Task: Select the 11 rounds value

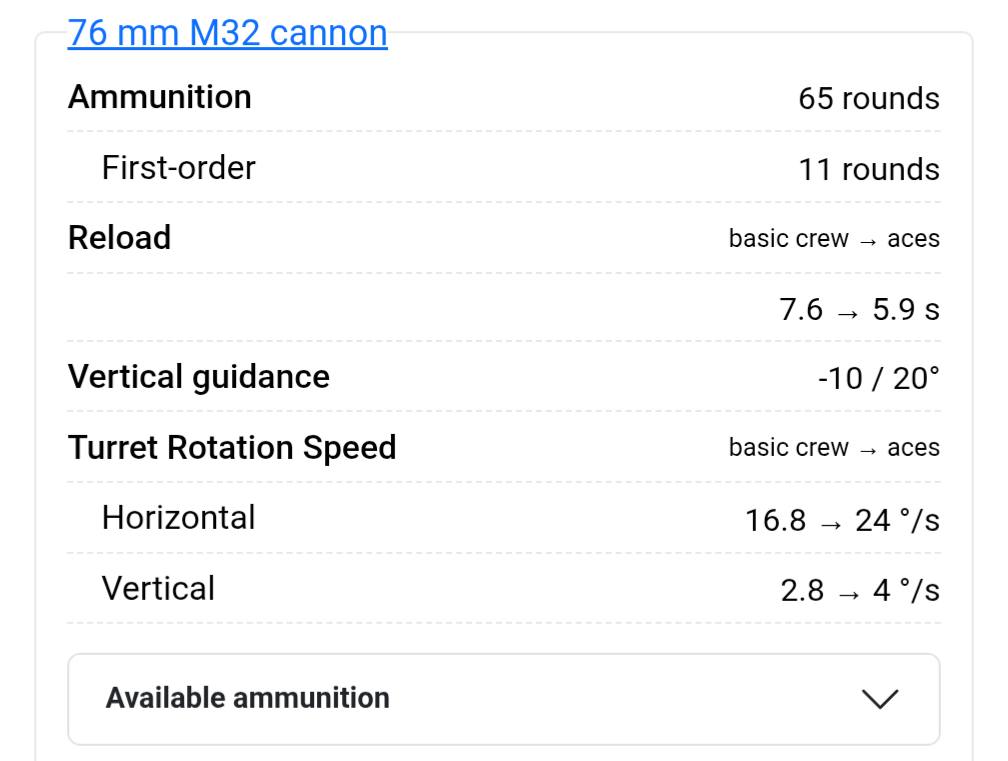Action: tap(868, 170)
